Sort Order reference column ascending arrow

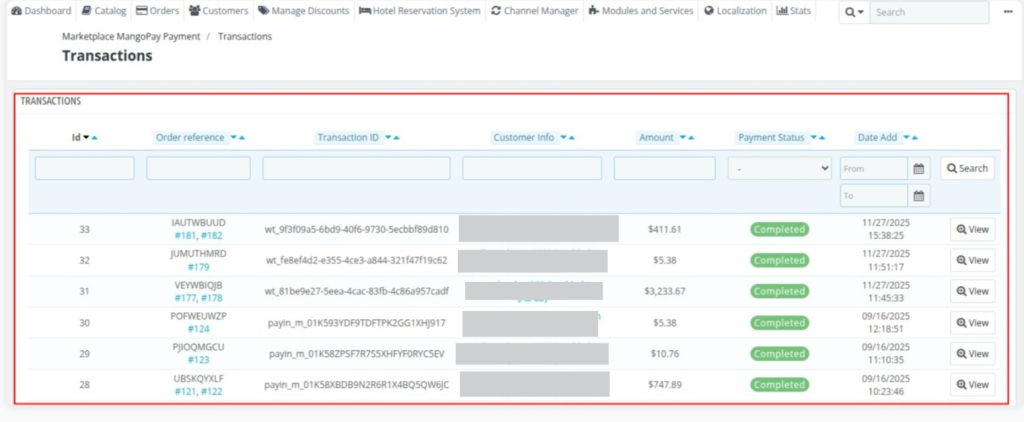click(242, 138)
